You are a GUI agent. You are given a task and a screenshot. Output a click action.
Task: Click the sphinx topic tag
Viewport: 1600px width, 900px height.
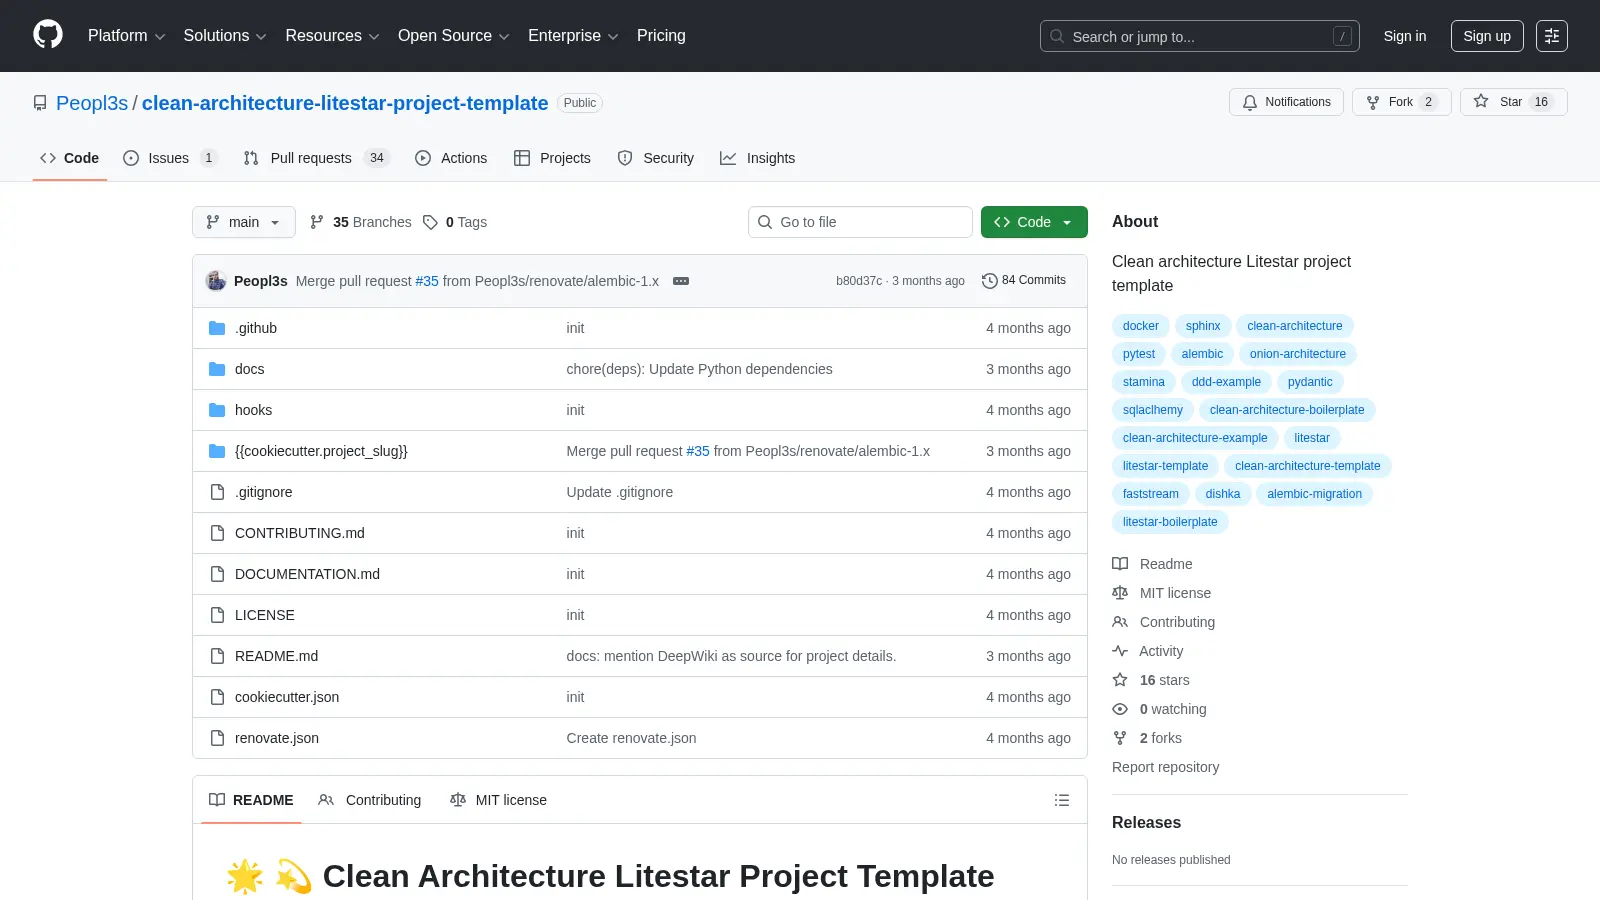(x=1203, y=326)
